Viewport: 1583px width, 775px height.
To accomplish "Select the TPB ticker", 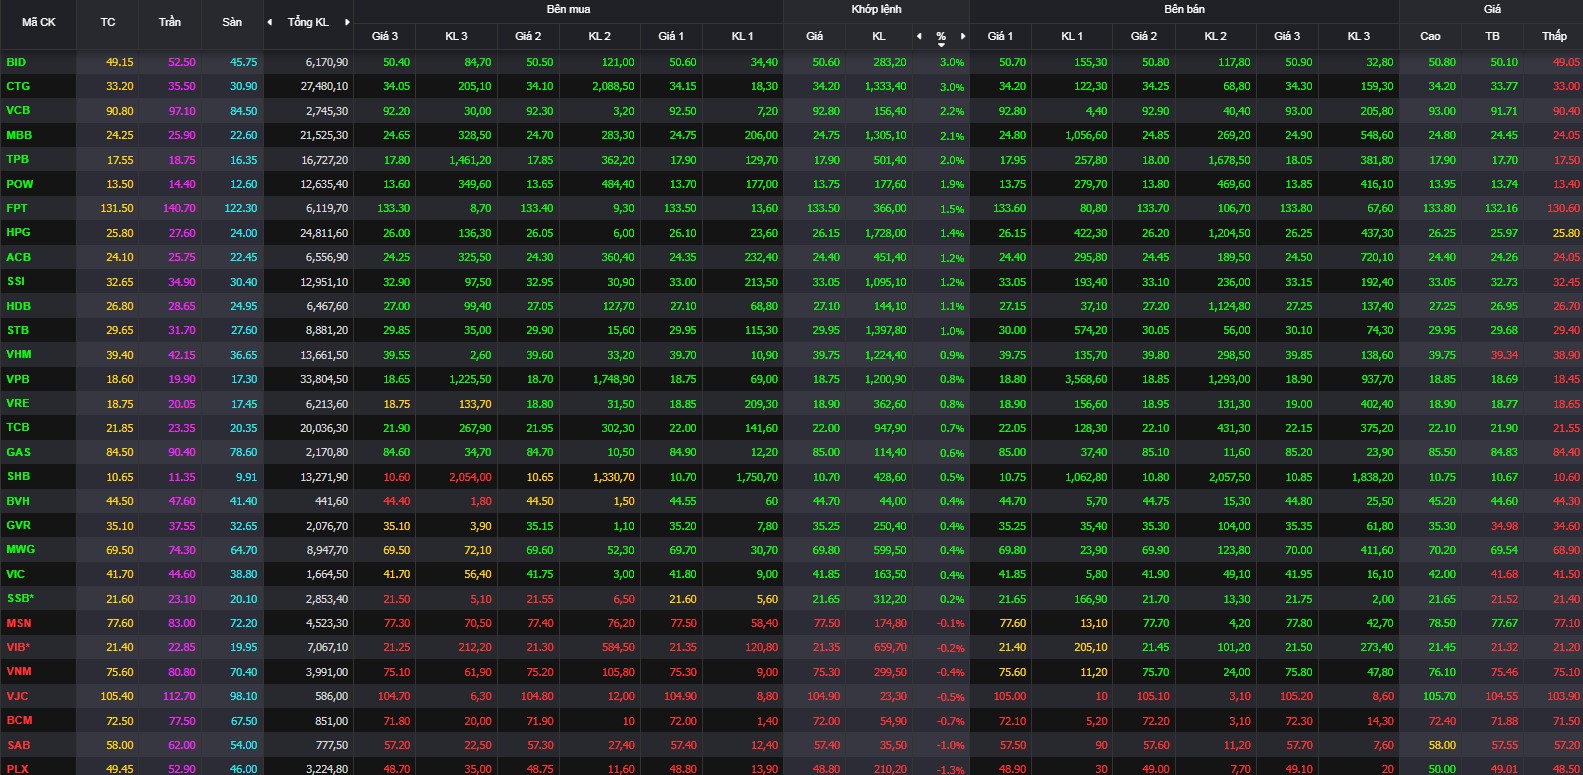I will 18,159.
